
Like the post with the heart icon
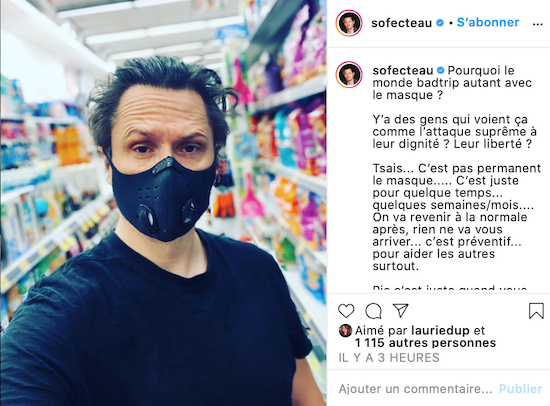tap(346, 311)
